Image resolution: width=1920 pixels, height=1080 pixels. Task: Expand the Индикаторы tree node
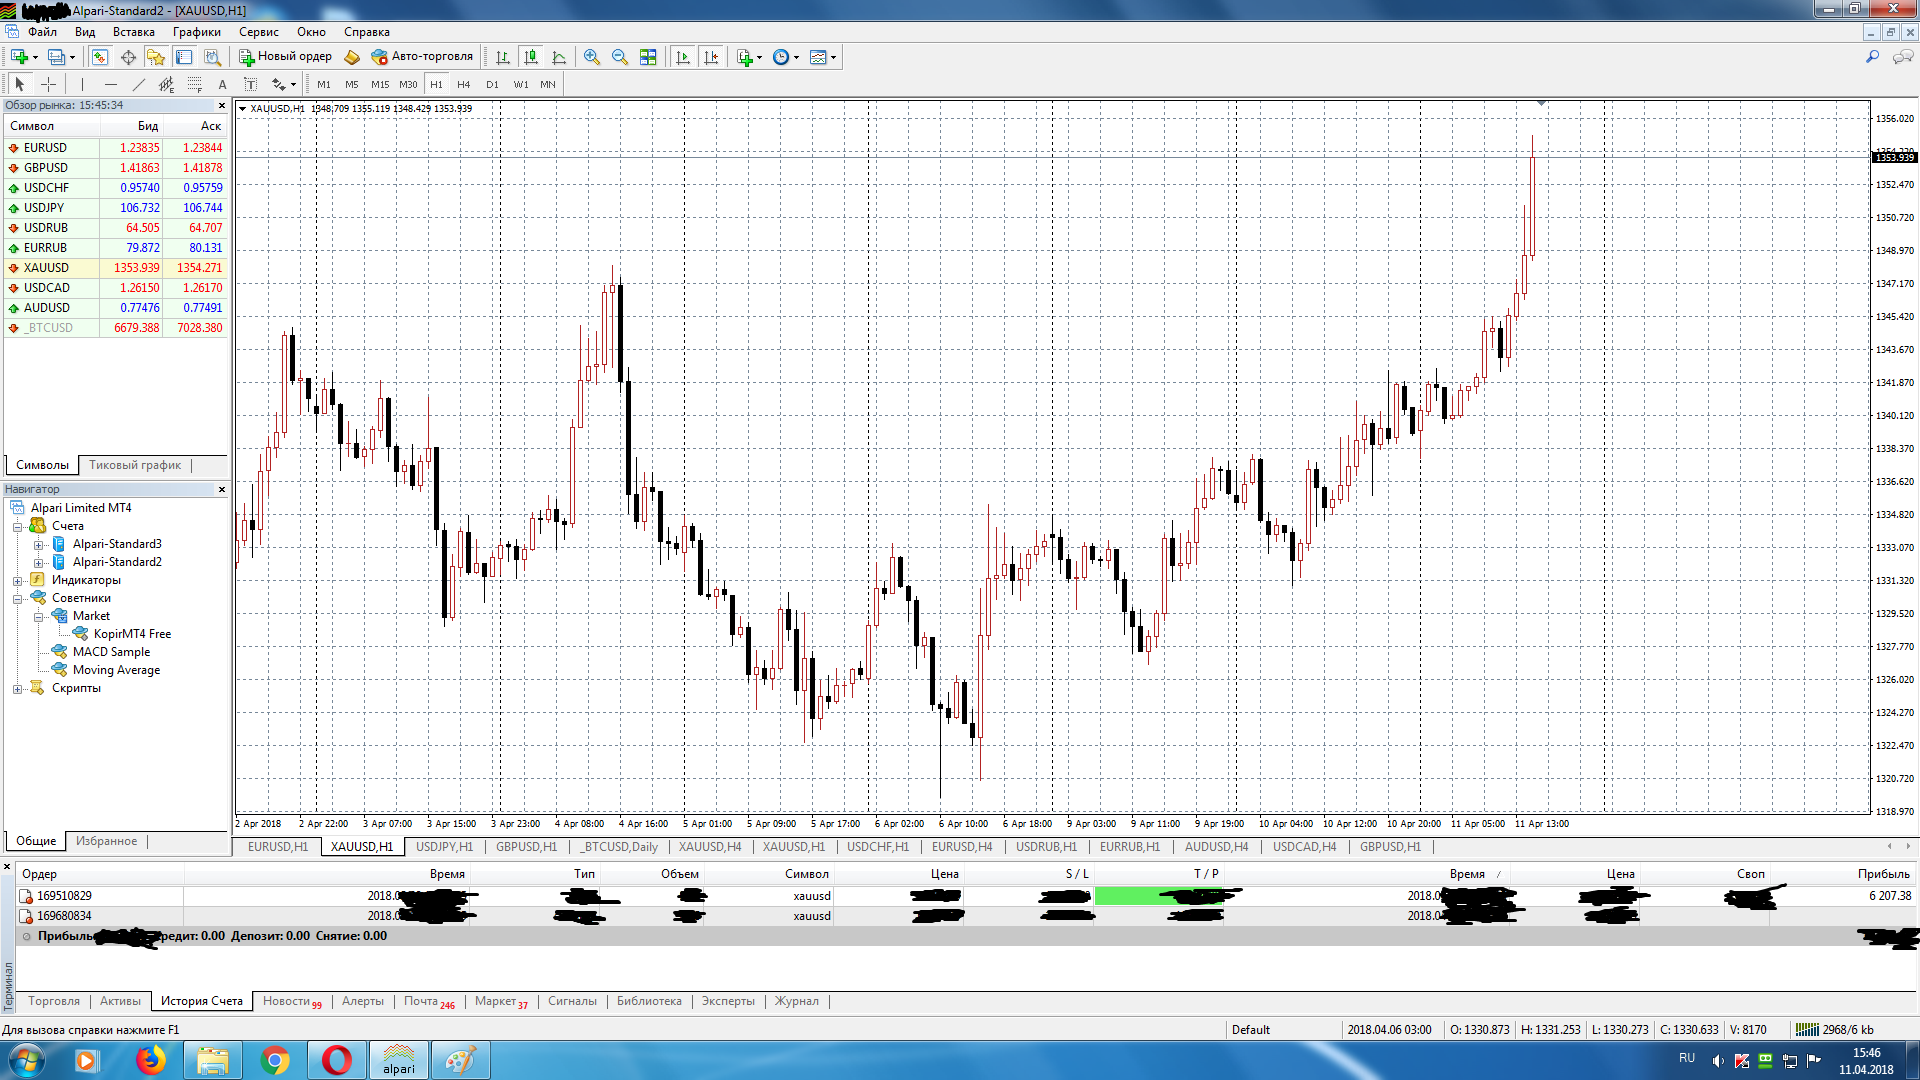point(17,581)
